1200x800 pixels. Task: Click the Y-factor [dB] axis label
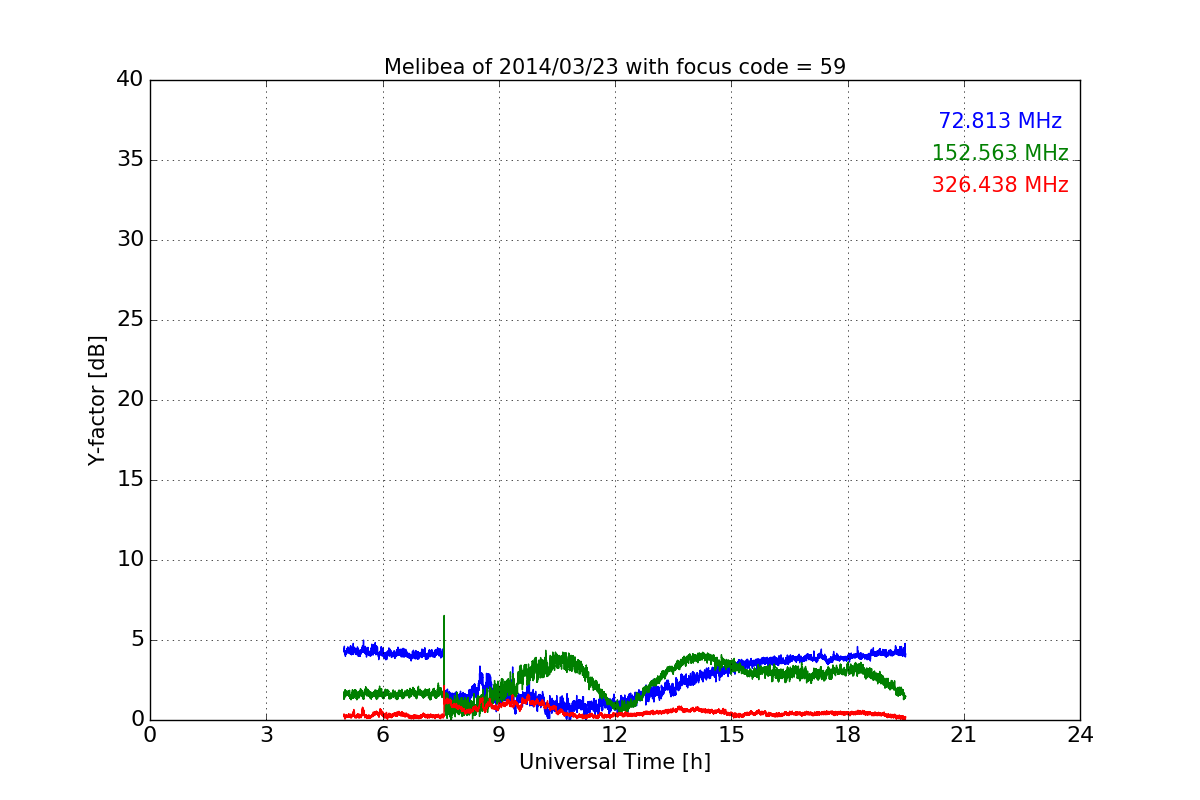tap(97, 400)
